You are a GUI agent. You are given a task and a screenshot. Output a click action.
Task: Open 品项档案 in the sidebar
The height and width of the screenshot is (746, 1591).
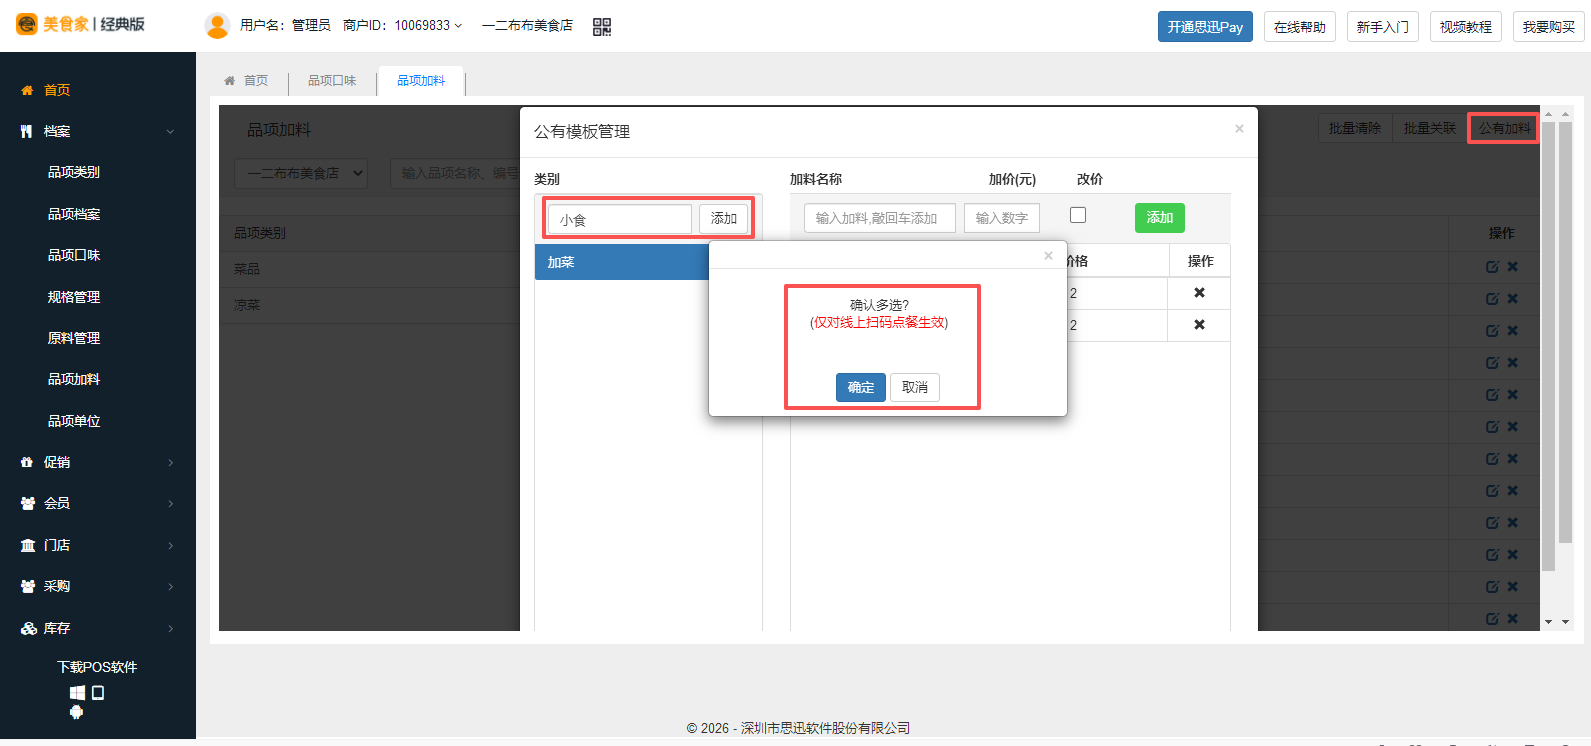point(74,214)
